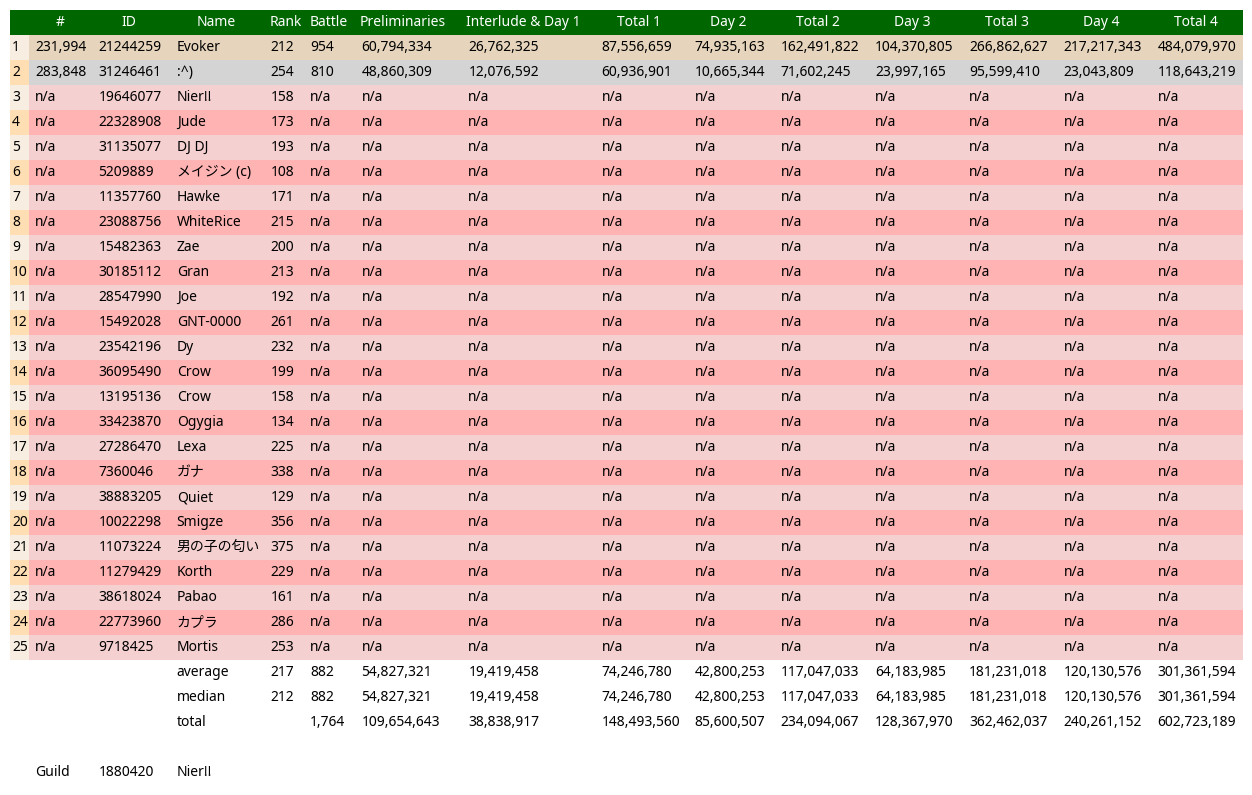The image size is (1252, 795).
Task: Click the name cell カプラ
Action: [x=196, y=621]
